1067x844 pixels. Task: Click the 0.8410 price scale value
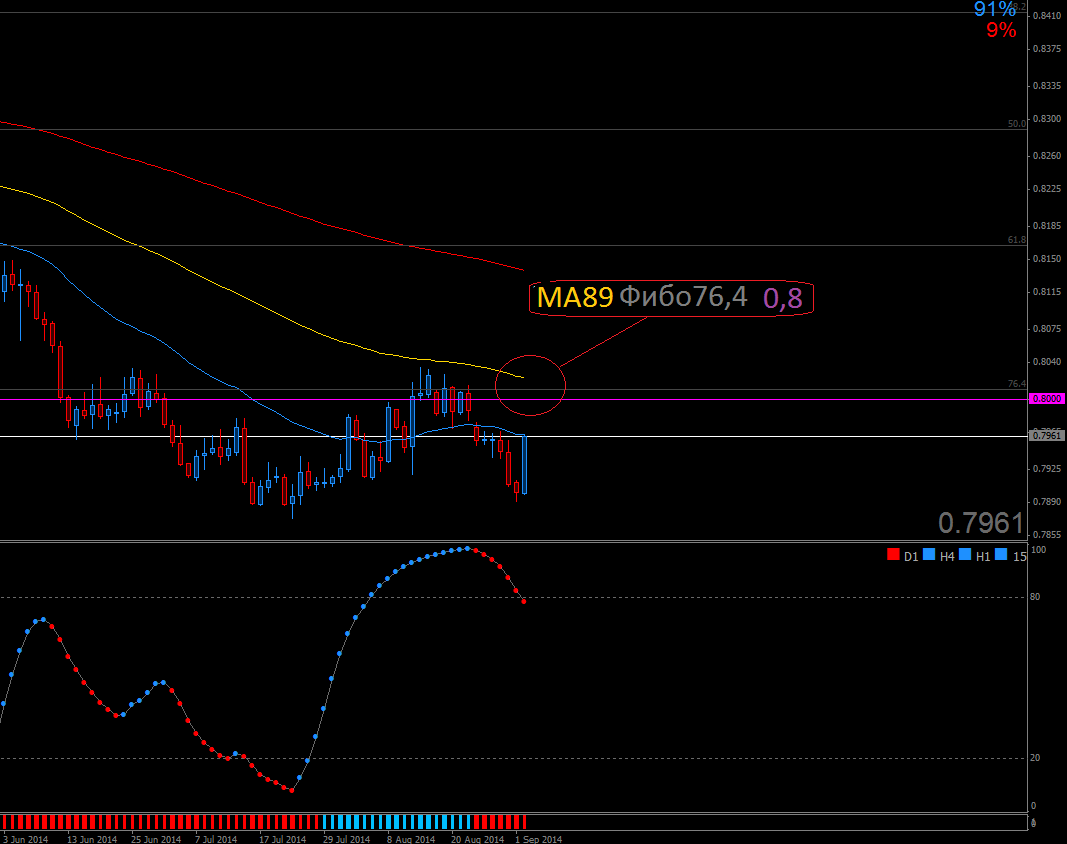[1047, 16]
